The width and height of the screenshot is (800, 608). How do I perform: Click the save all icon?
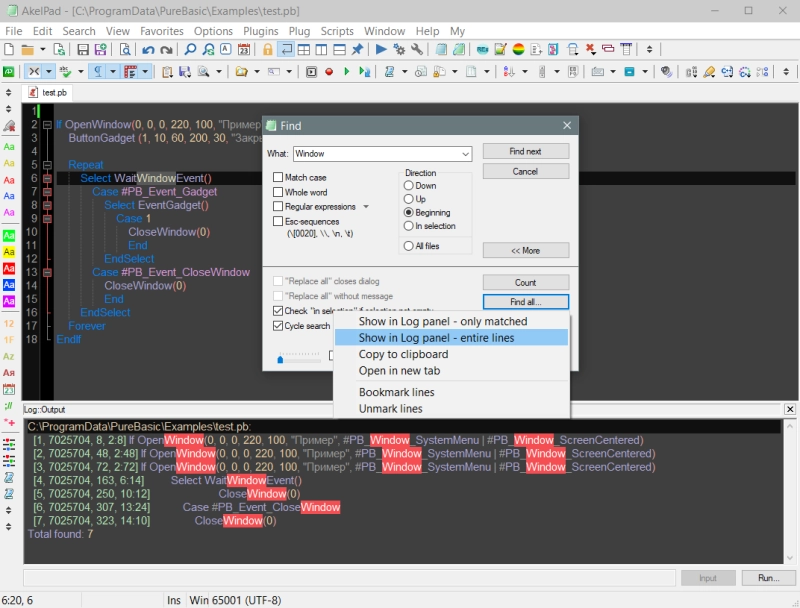(101, 49)
